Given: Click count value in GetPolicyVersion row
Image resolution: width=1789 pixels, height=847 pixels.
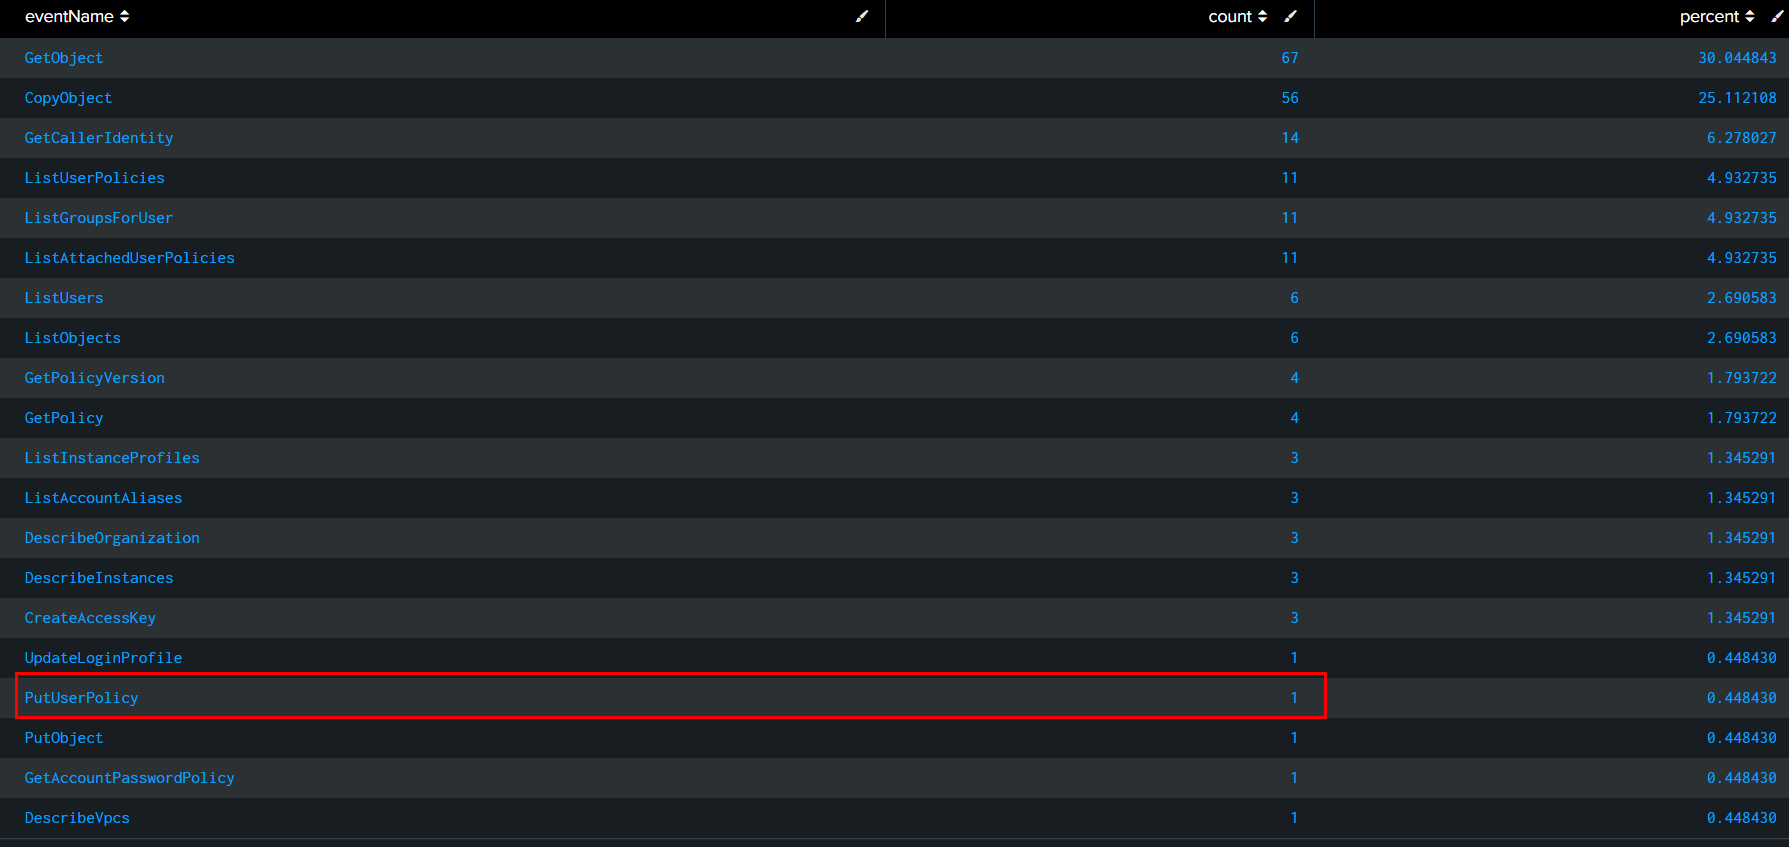Looking at the screenshot, I should tap(1294, 378).
